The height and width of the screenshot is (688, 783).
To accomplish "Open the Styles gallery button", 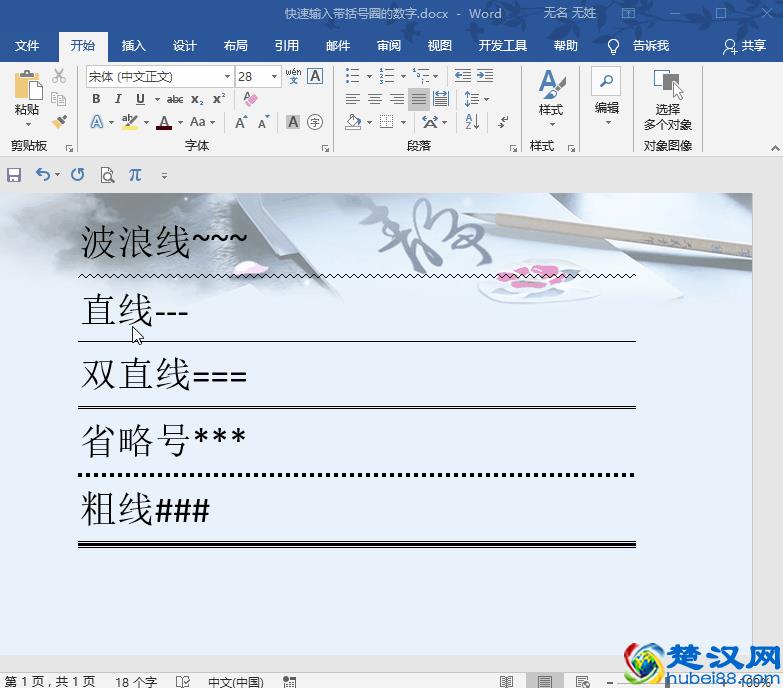I will coord(551,98).
